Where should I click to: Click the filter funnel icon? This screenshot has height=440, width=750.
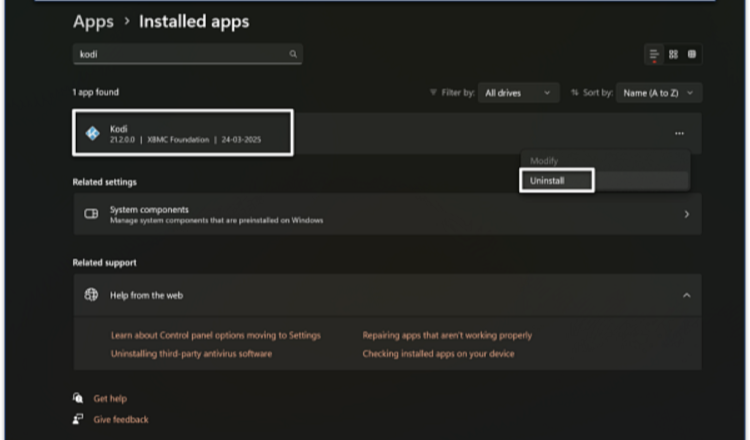point(433,92)
